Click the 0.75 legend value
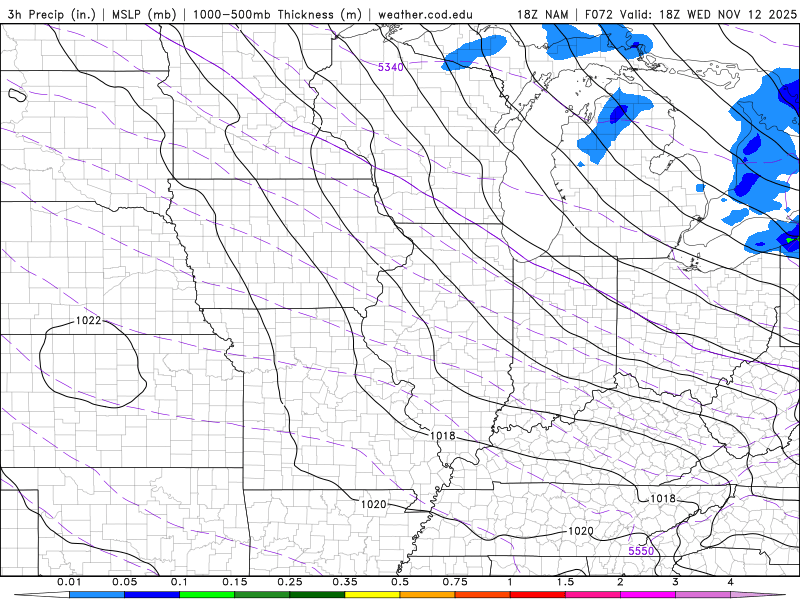The width and height of the screenshot is (800, 600). (455, 582)
